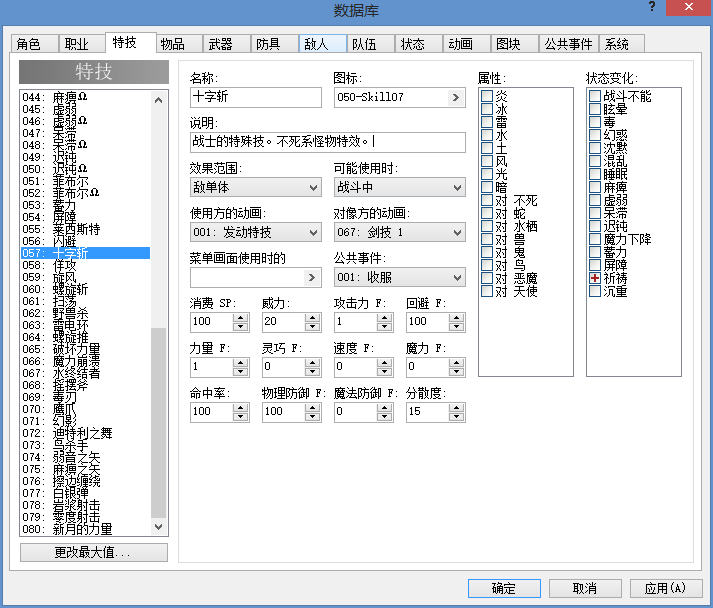Switch to the 公共事件 tab

point(568,44)
